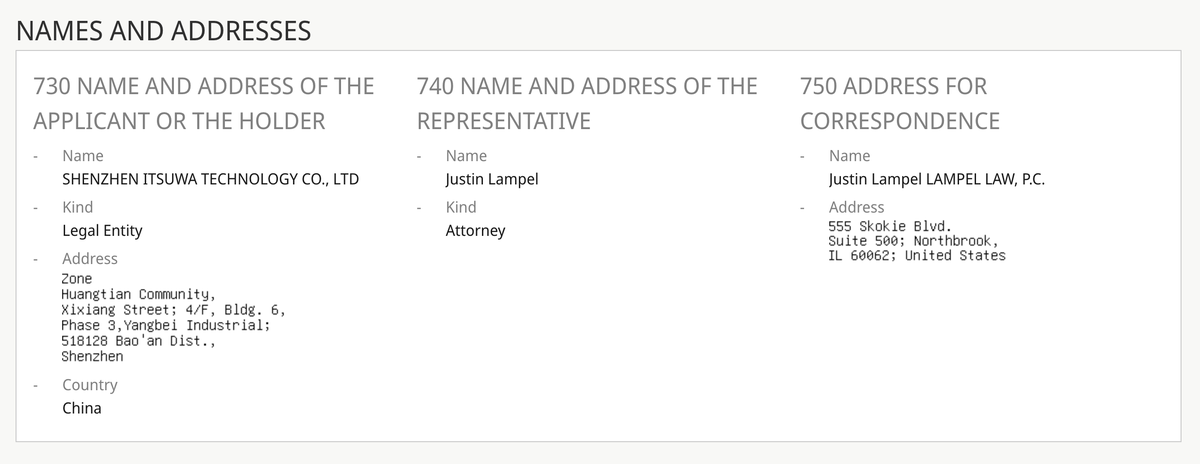Click the NAMES AND ADDRESSES section heading
Screen dimensions: 1200x464
tap(164, 31)
